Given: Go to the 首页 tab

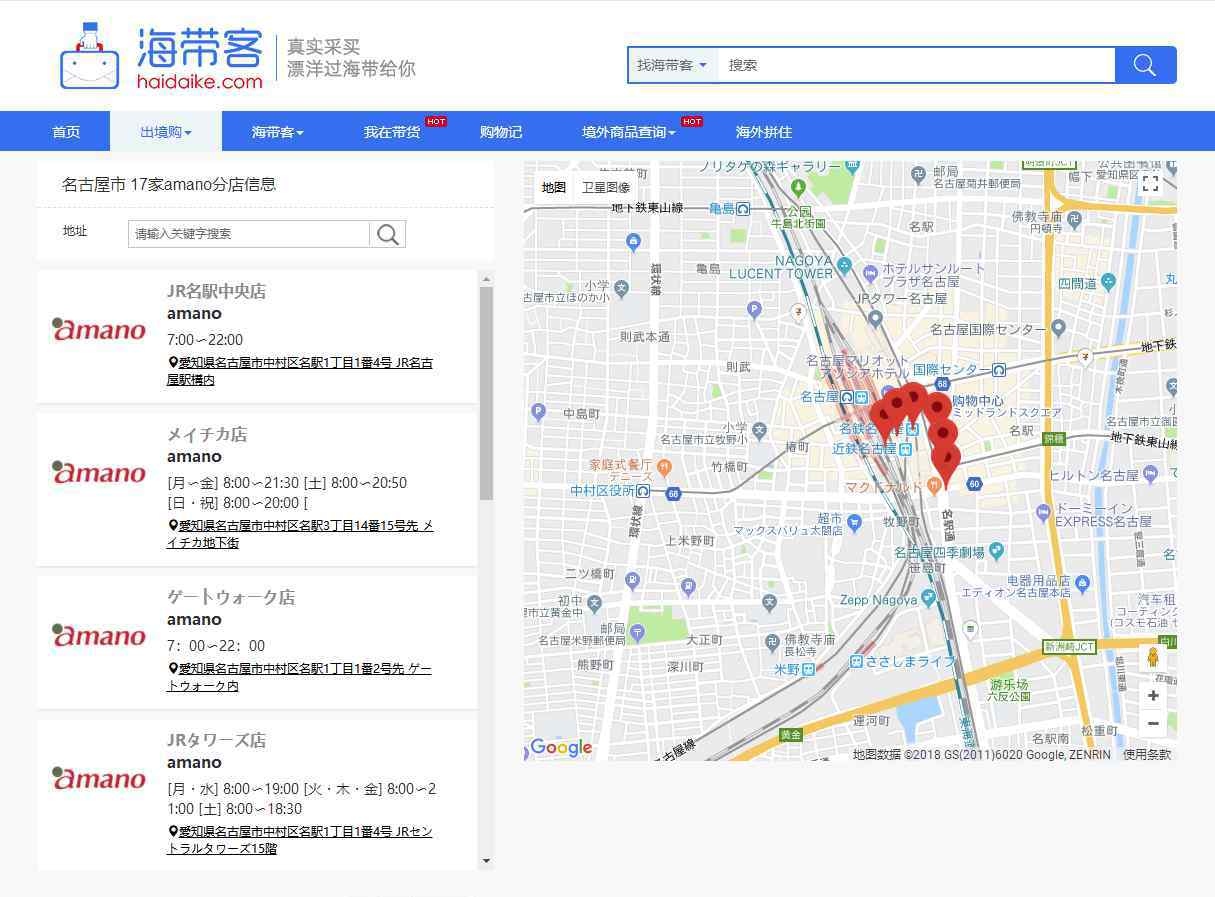Looking at the screenshot, I should [x=66, y=132].
